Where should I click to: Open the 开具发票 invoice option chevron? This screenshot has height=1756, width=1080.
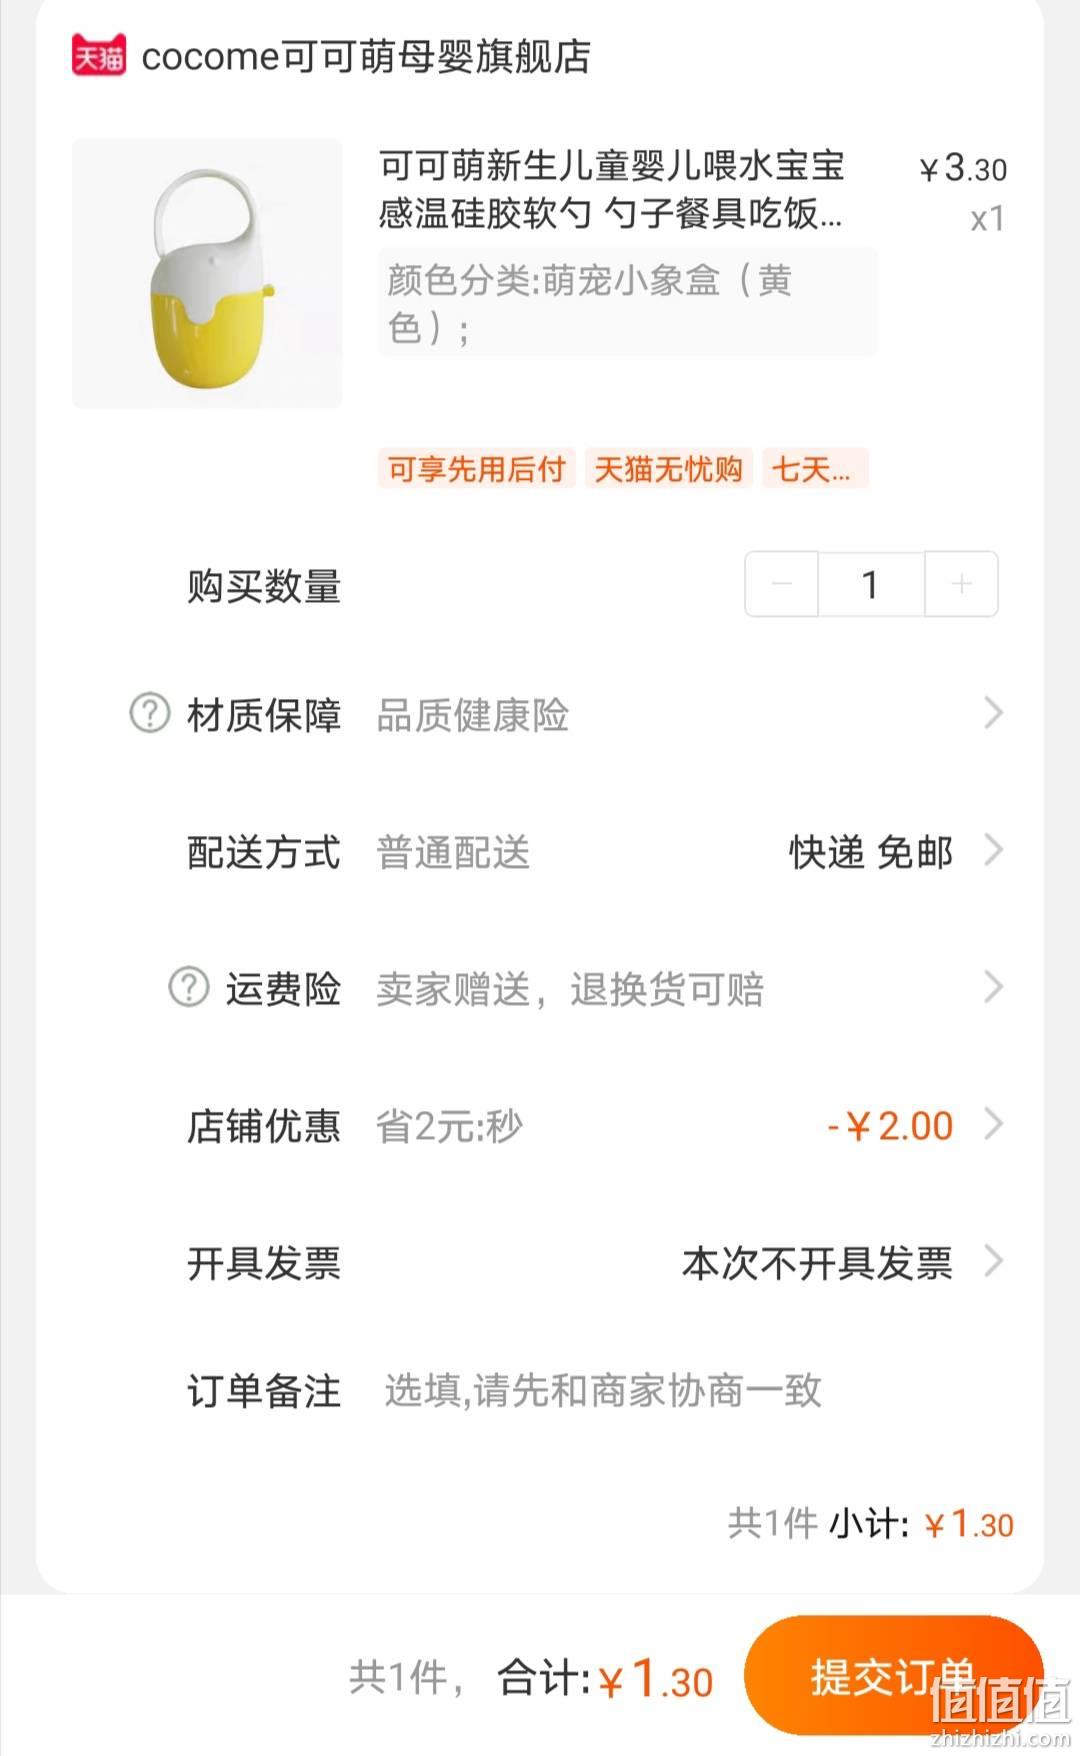click(x=993, y=1262)
